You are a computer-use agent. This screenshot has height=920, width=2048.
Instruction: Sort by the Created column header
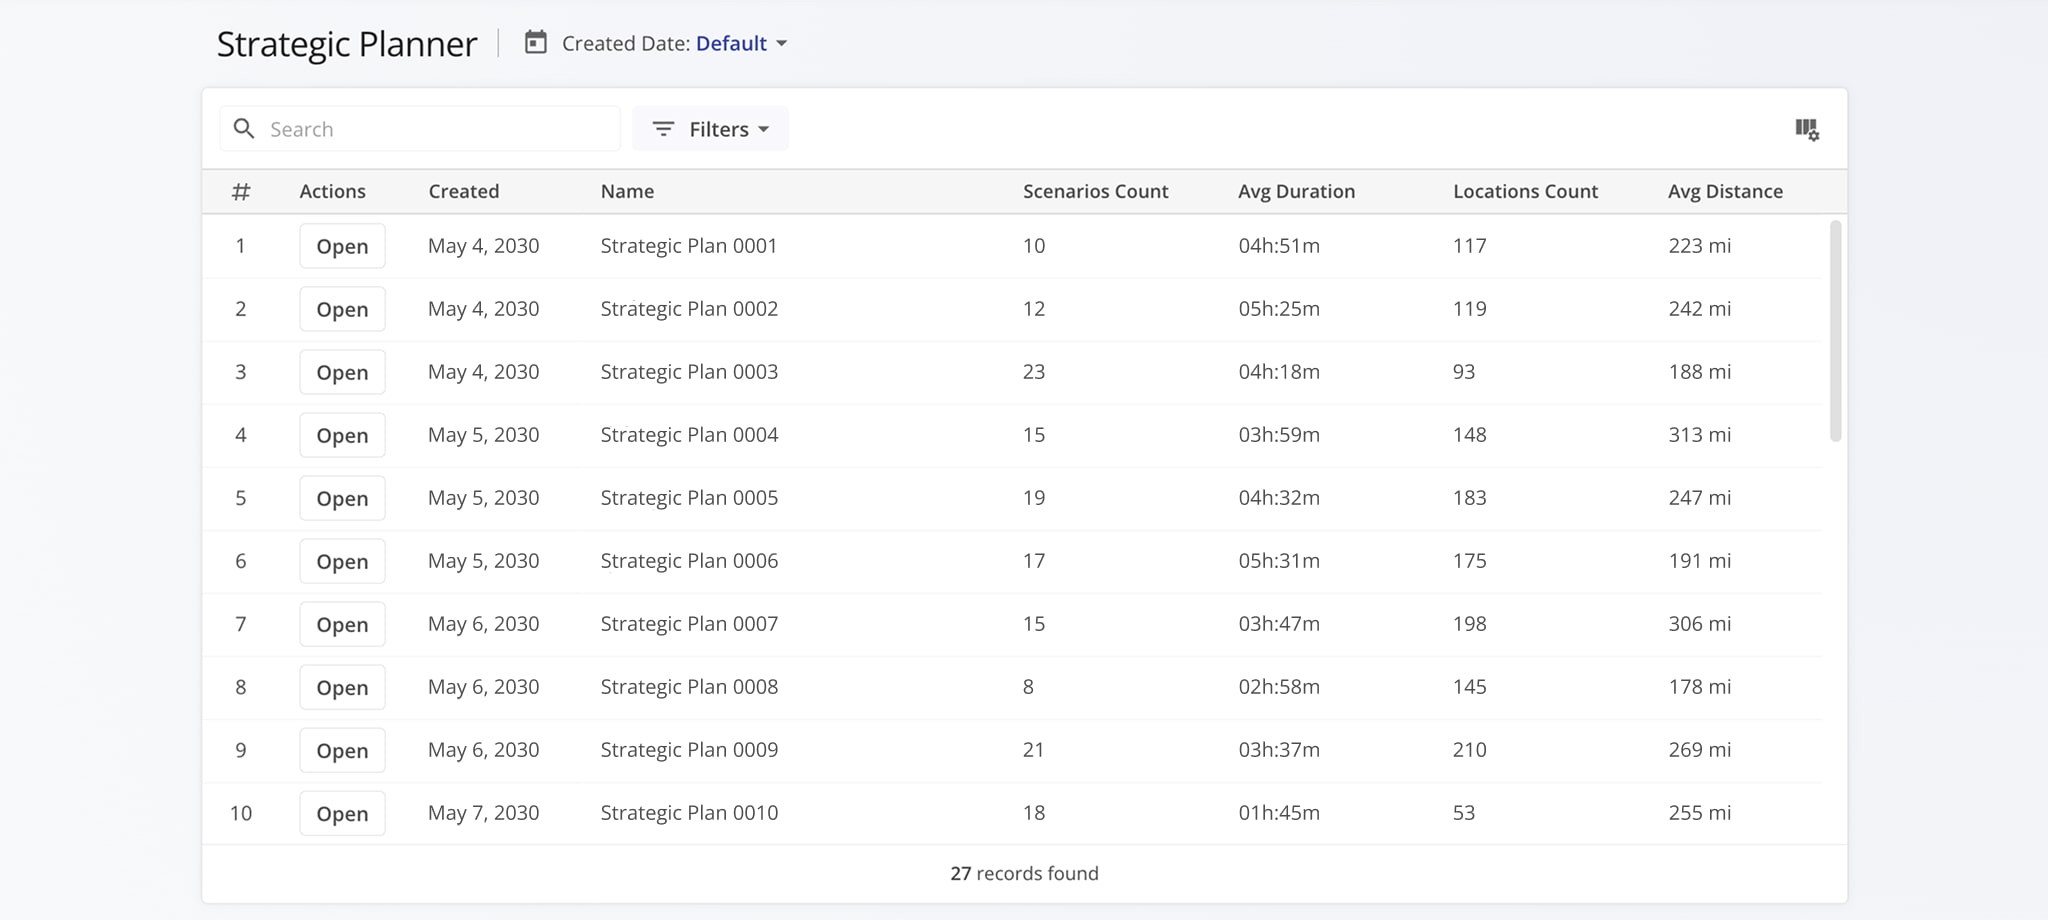[x=463, y=191]
